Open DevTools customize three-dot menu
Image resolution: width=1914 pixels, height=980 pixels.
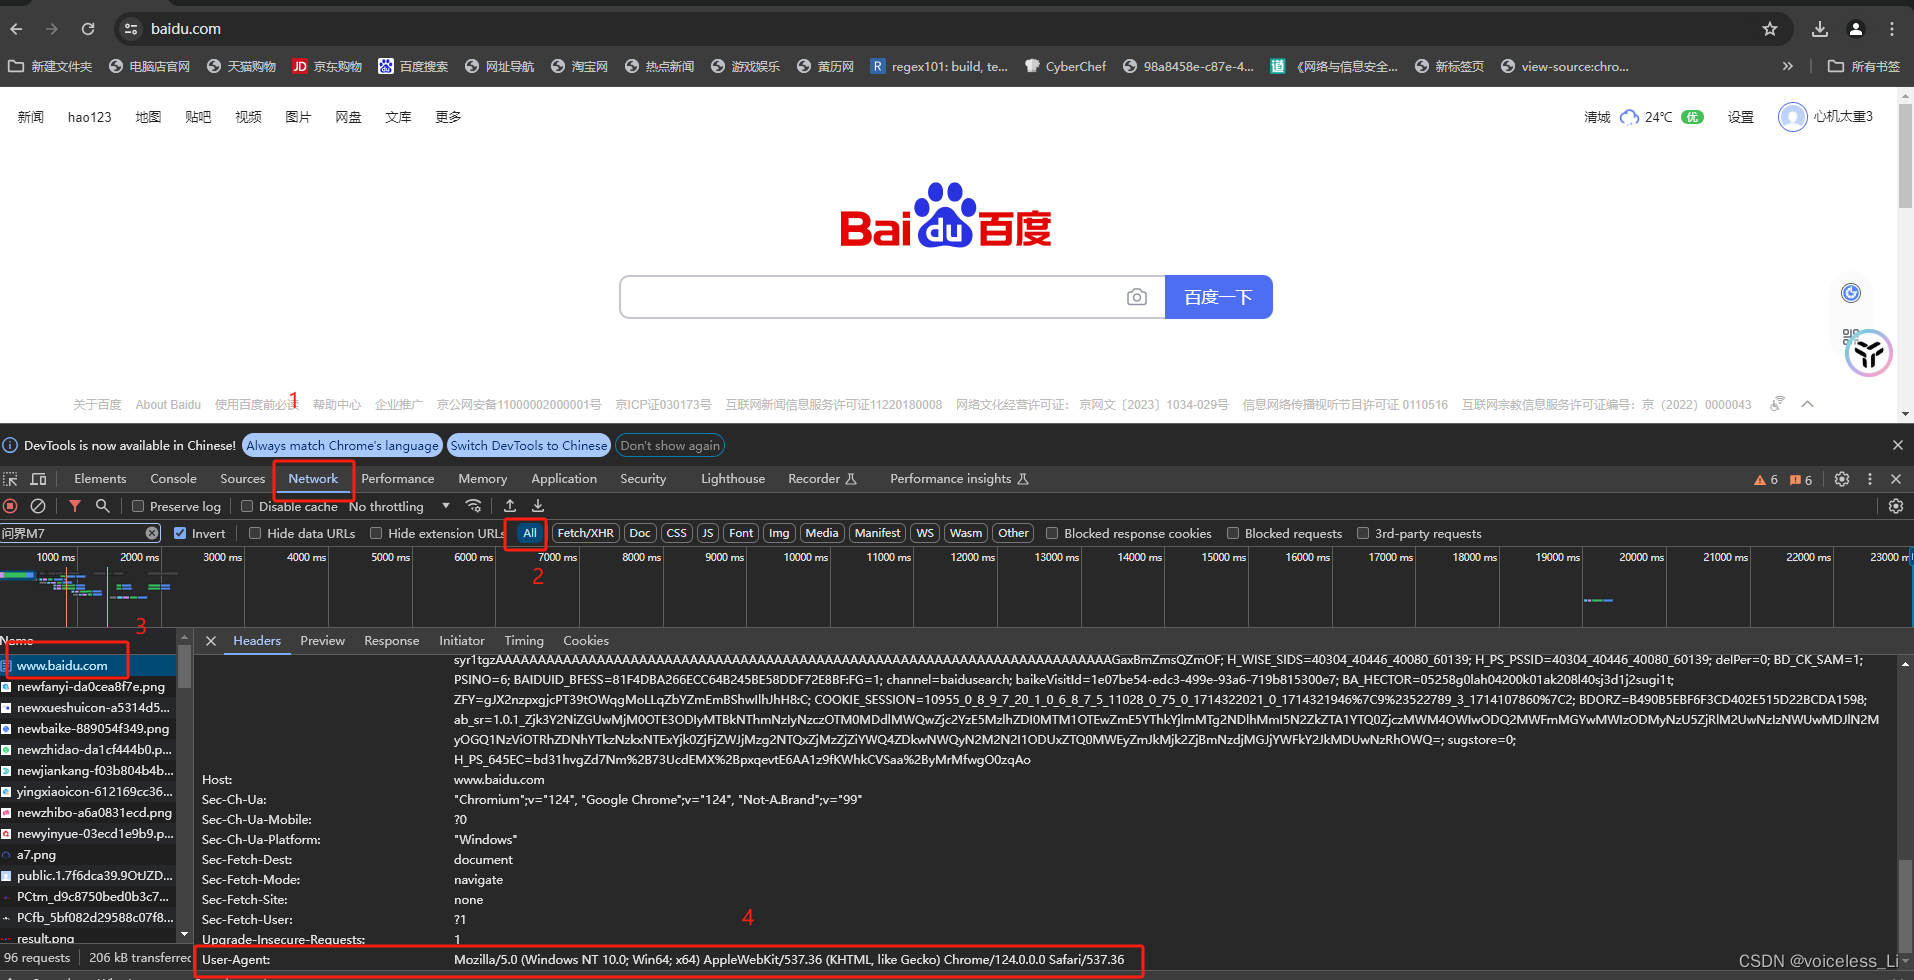(1870, 479)
